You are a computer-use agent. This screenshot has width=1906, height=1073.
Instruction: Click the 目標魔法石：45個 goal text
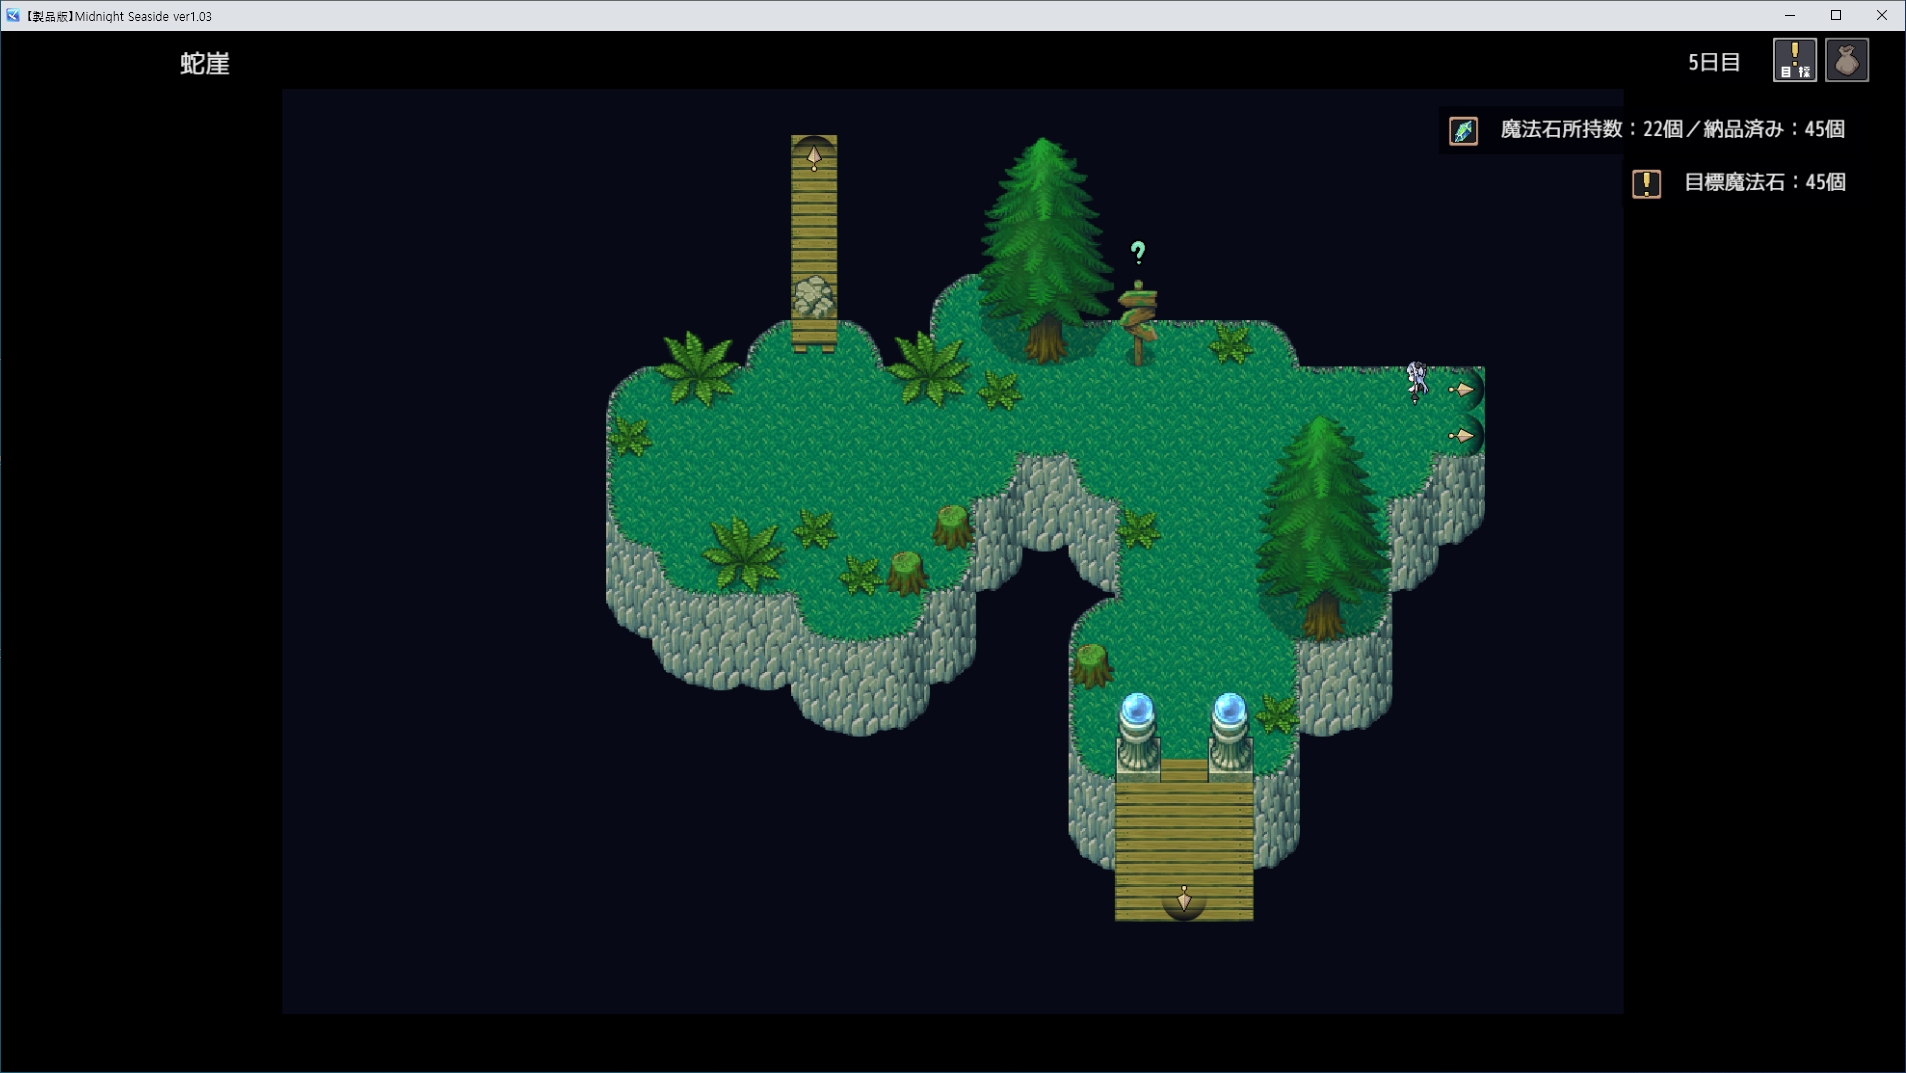coord(1765,182)
